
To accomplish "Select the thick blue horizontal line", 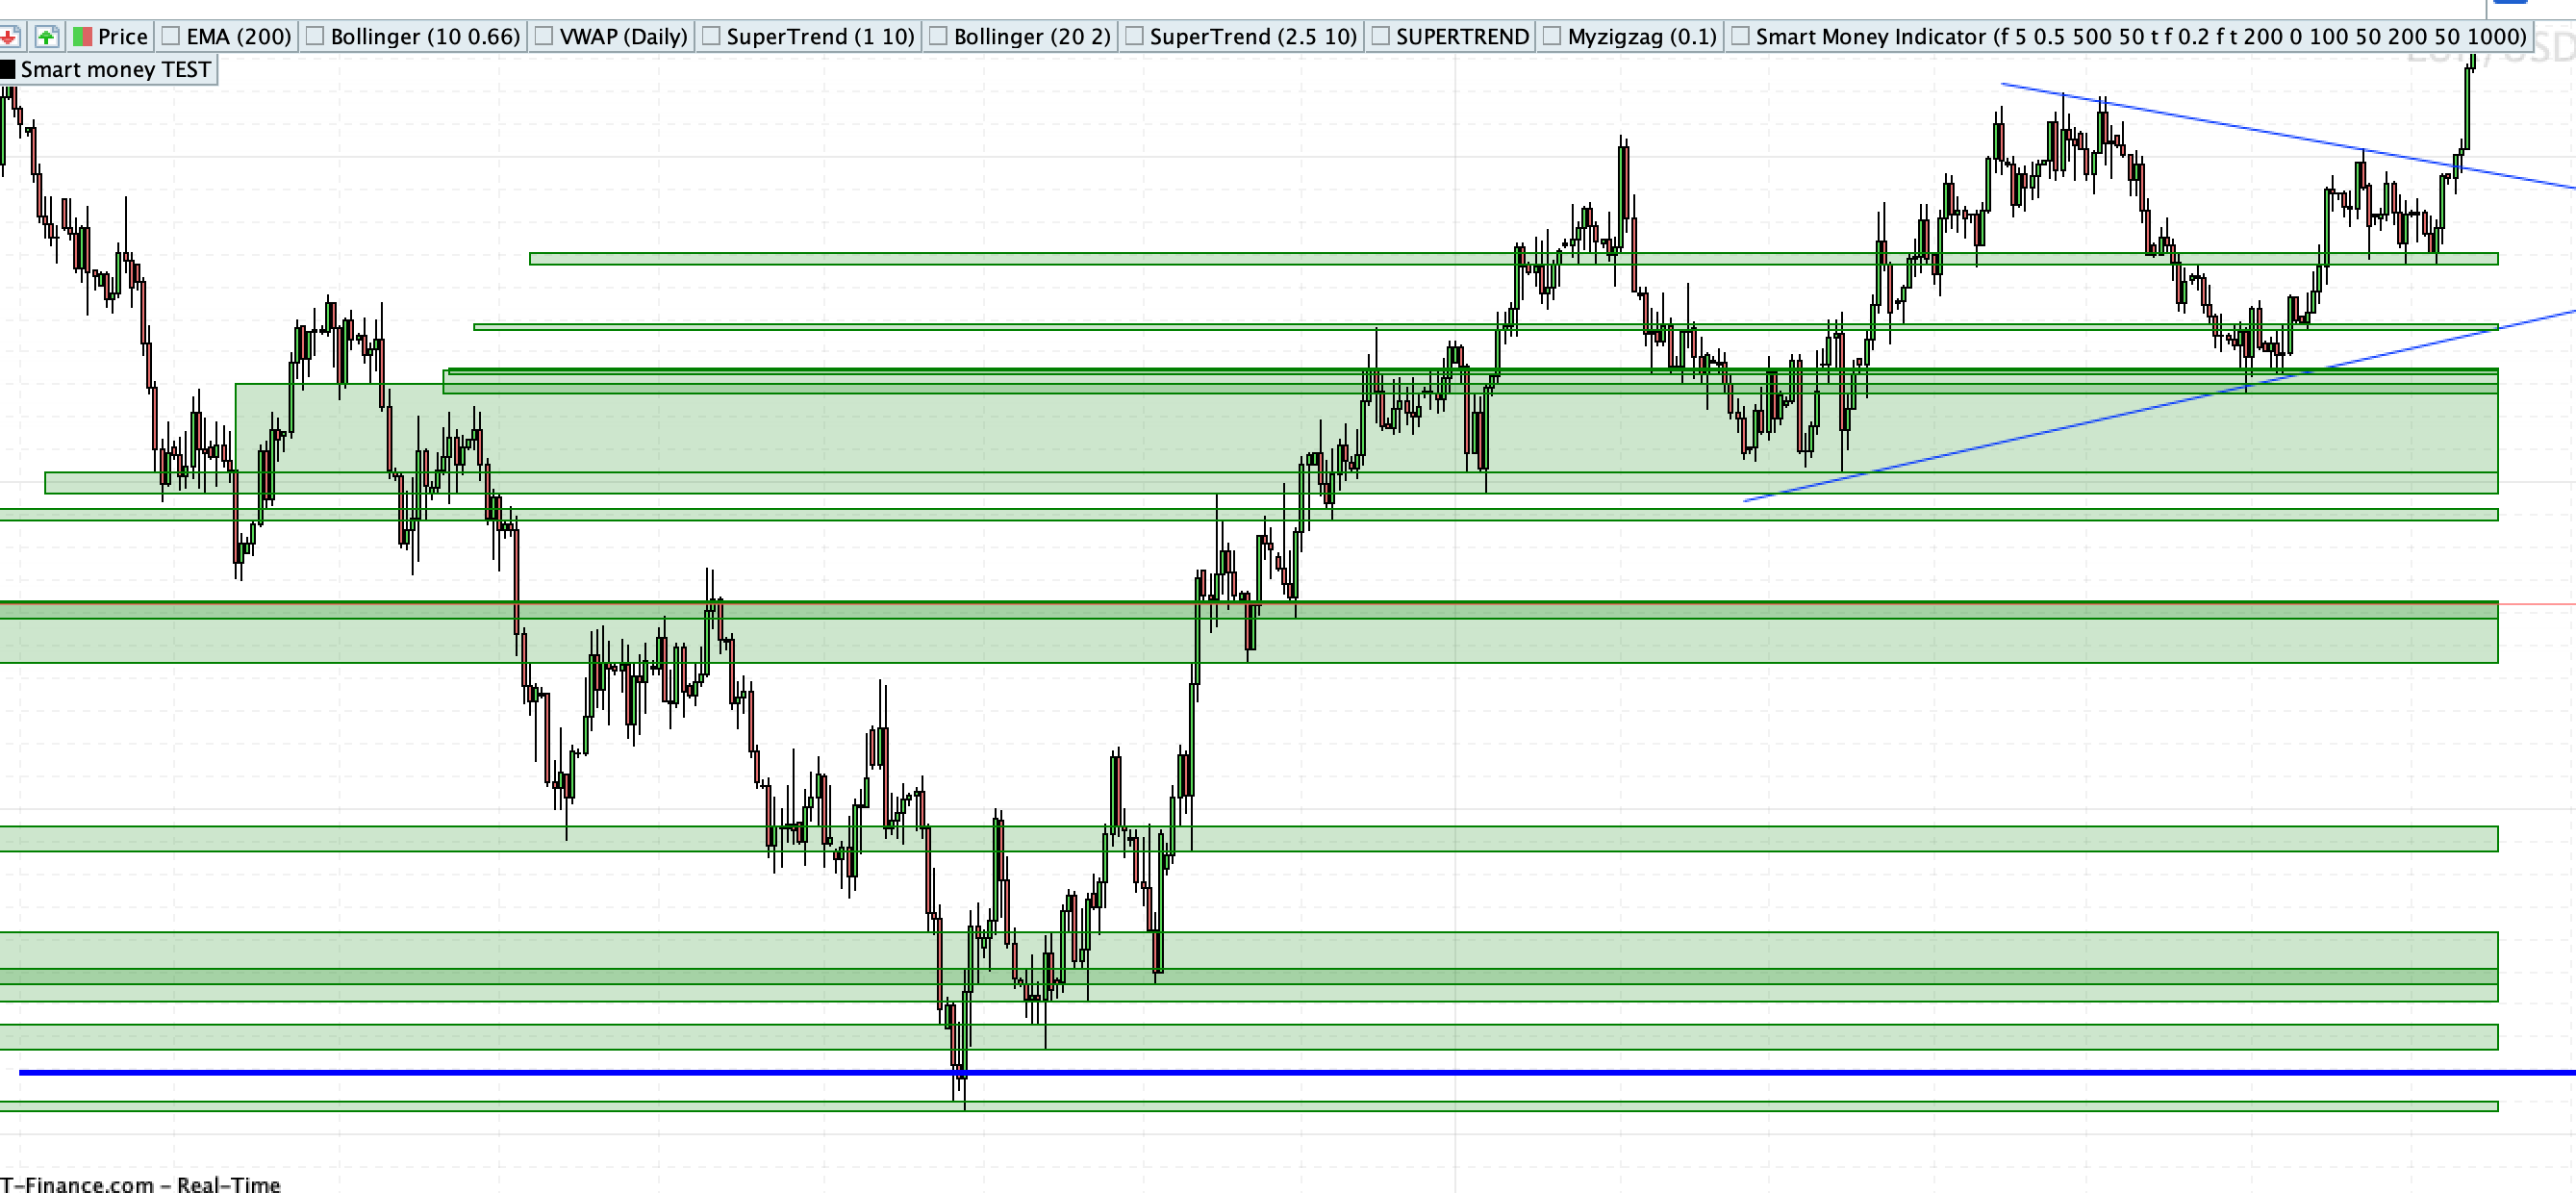I will point(1400,1072).
